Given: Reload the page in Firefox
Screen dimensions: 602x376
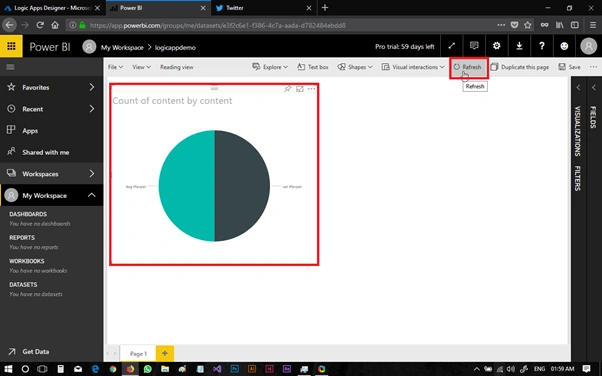Looking at the screenshot, I should (x=40, y=25).
